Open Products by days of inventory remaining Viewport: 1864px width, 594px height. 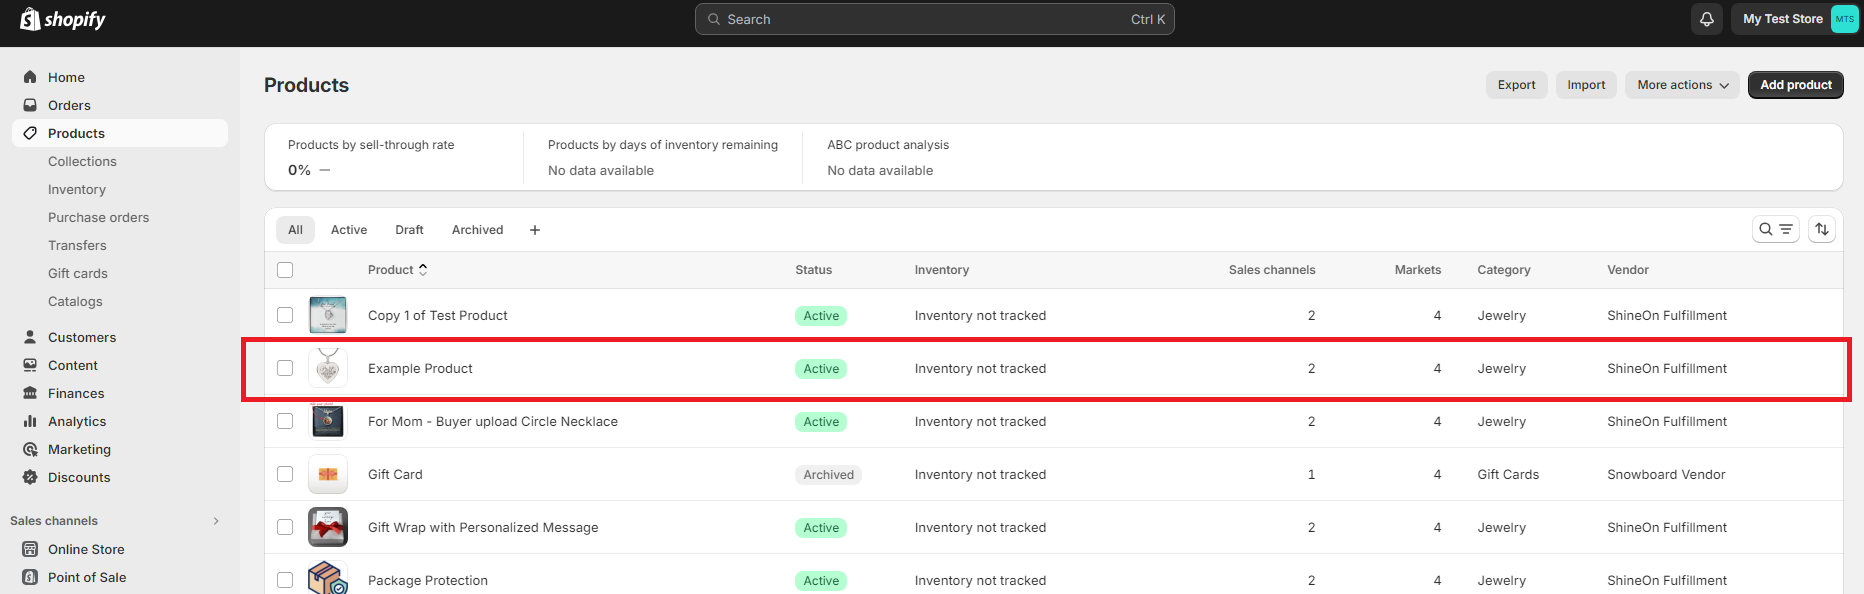click(662, 157)
